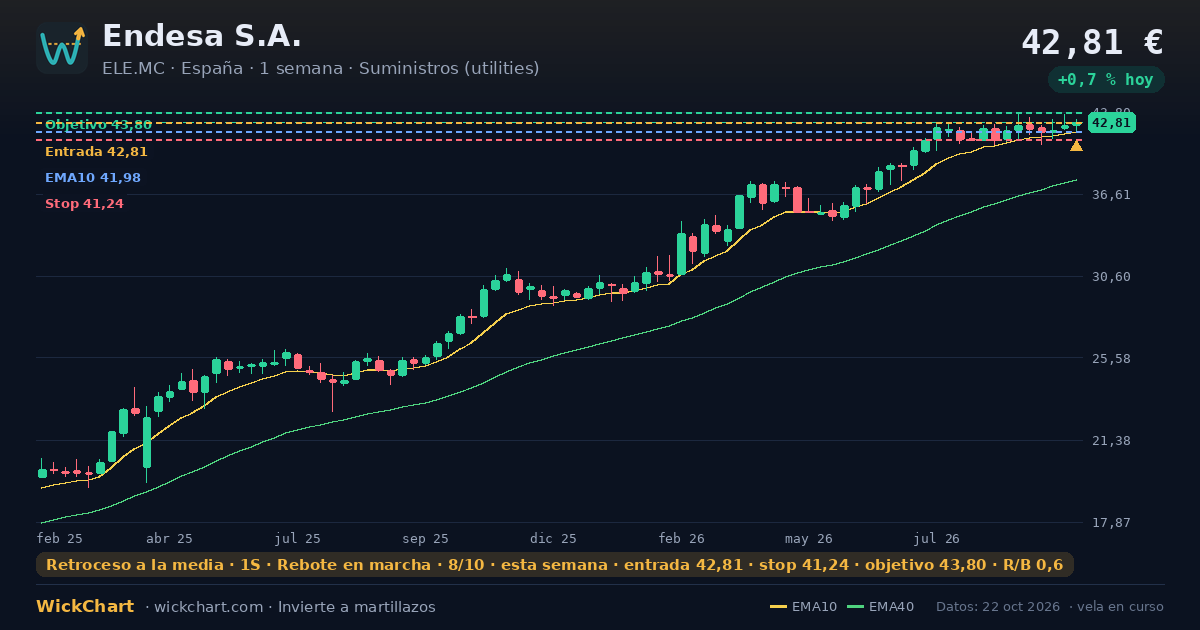Viewport: 1200px width, 630px height.
Task: Click the España country label
Action: tap(212, 68)
